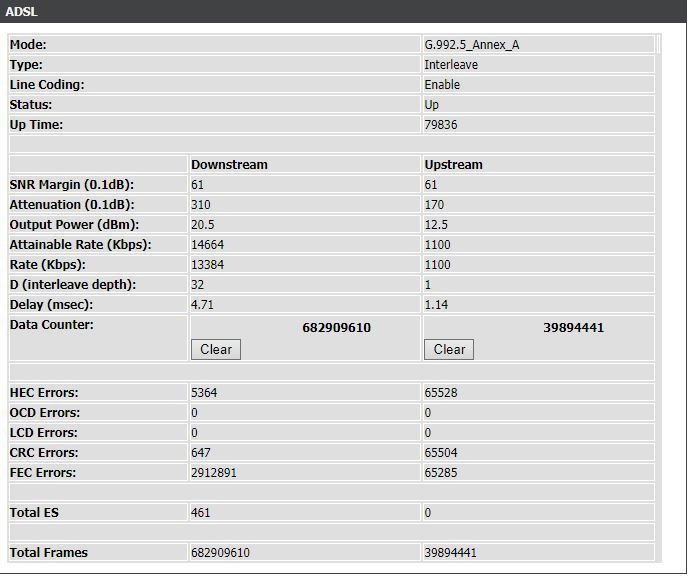
Task: Click the downstream HEC Errors value 5364
Action: click(x=204, y=393)
